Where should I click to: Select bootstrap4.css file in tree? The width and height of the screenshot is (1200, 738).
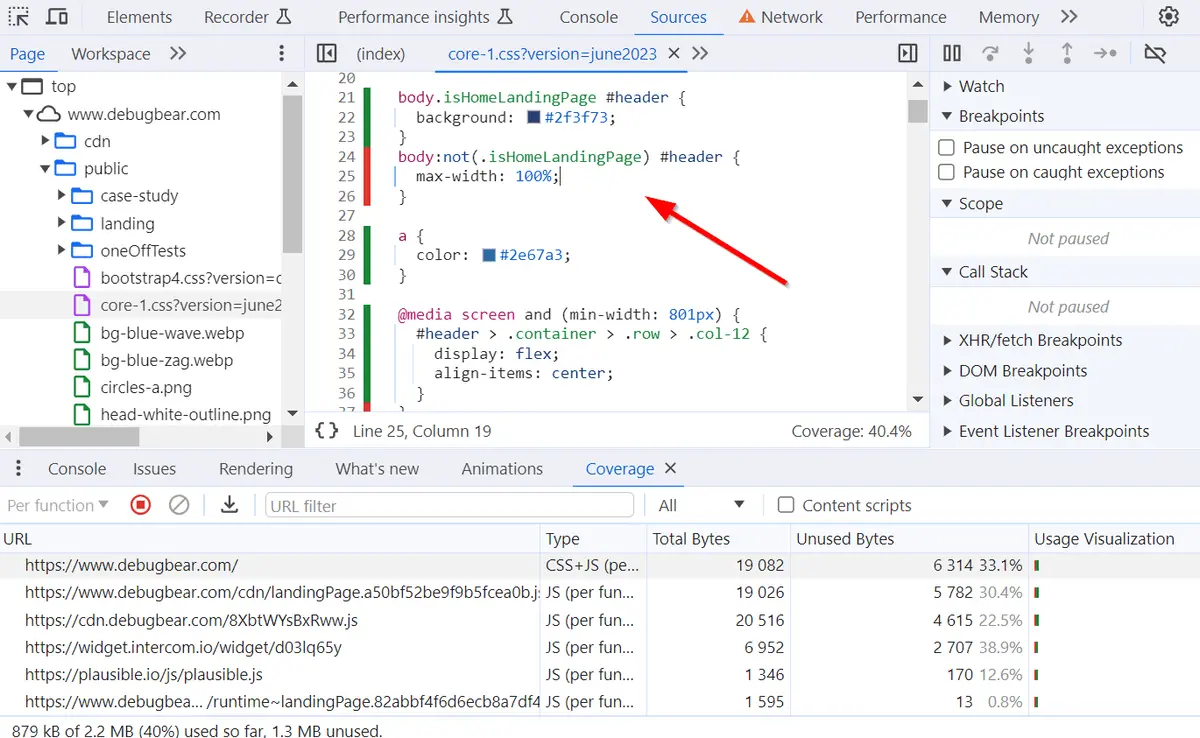[177, 278]
